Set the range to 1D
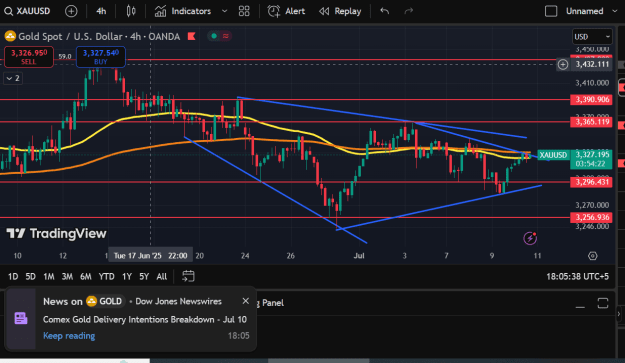 [x=13, y=277]
